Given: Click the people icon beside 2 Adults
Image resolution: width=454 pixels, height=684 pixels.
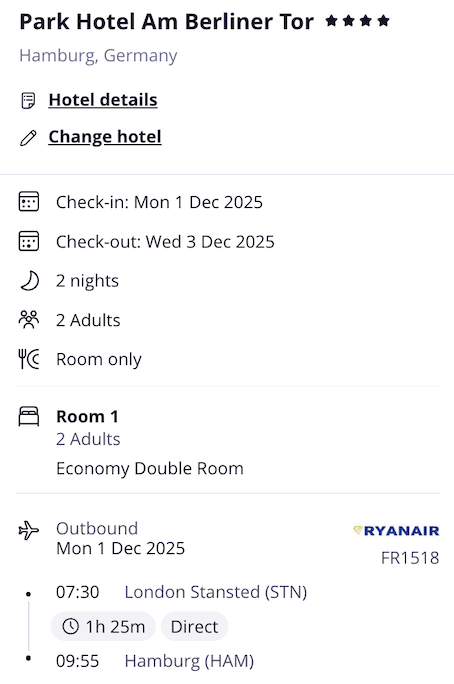Looking at the screenshot, I should tap(29, 319).
